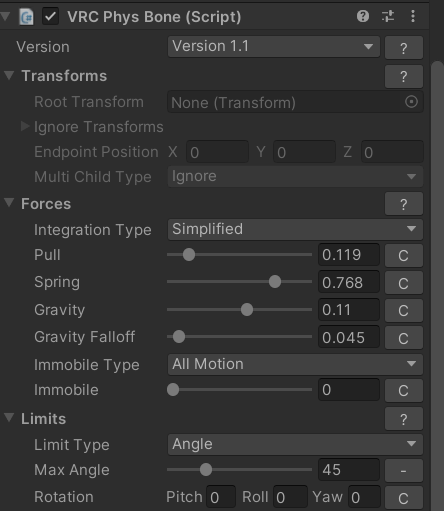Click the Limits section help button
The width and height of the screenshot is (444, 511).
pyautogui.click(x=404, y=419)
